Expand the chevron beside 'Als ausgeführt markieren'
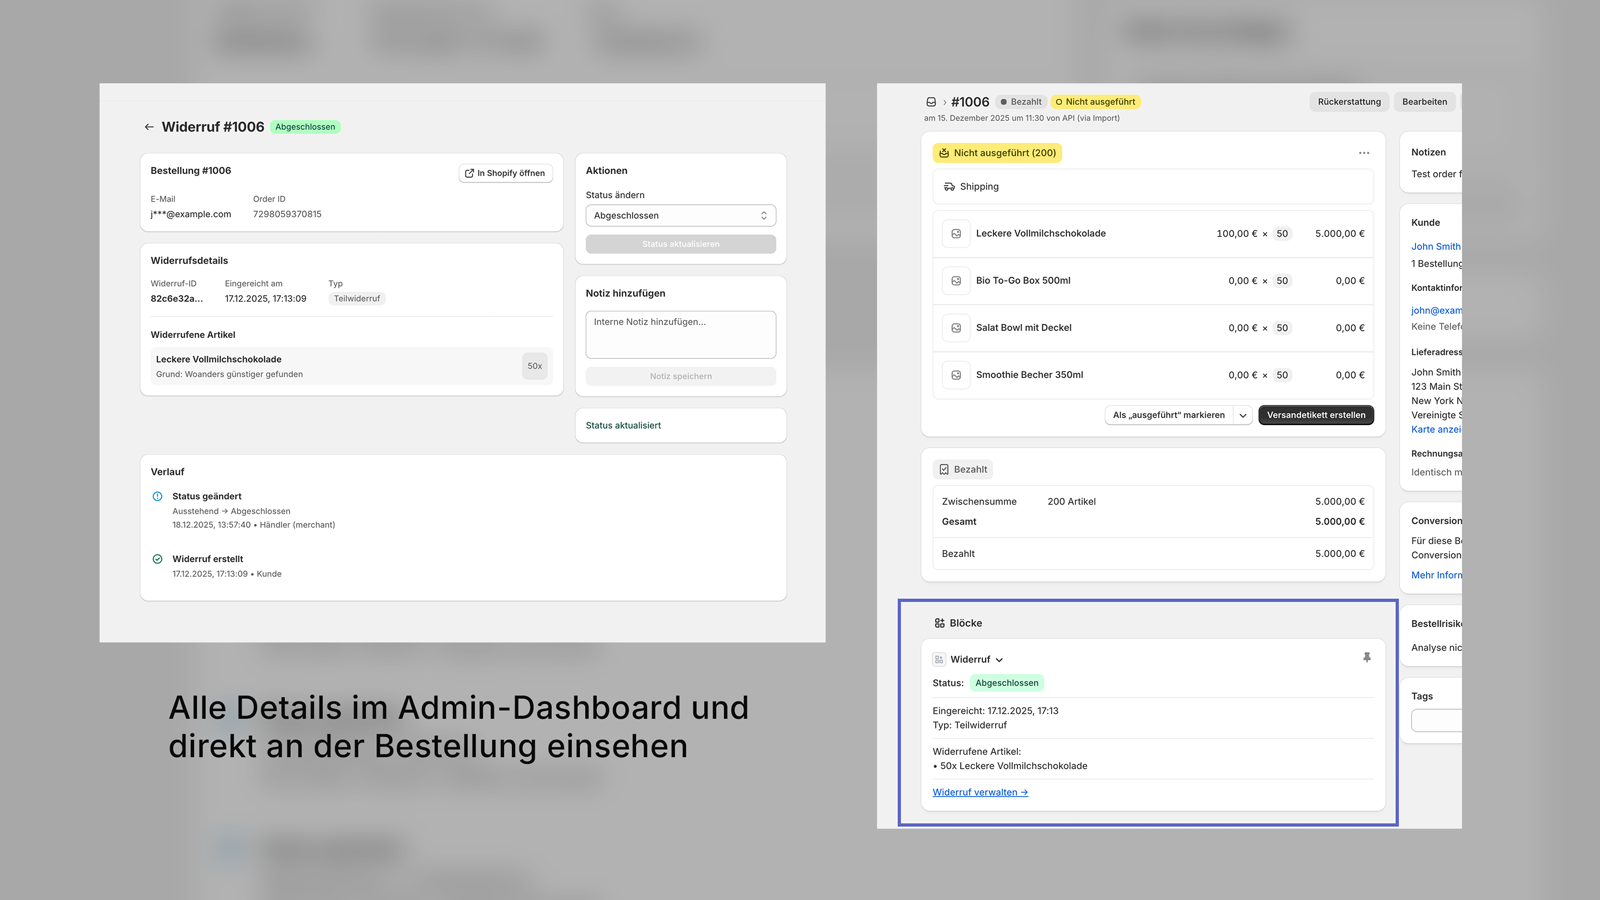This screenshot has width=1600, height=900. [x=1242, y=414]
